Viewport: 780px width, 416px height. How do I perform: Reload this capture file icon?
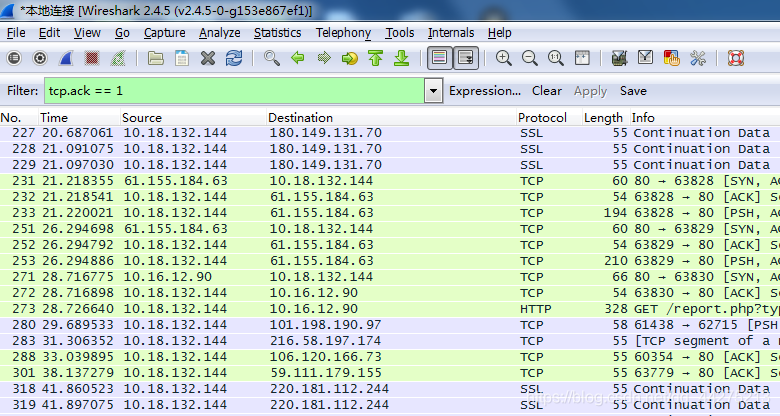click(234, 58)
